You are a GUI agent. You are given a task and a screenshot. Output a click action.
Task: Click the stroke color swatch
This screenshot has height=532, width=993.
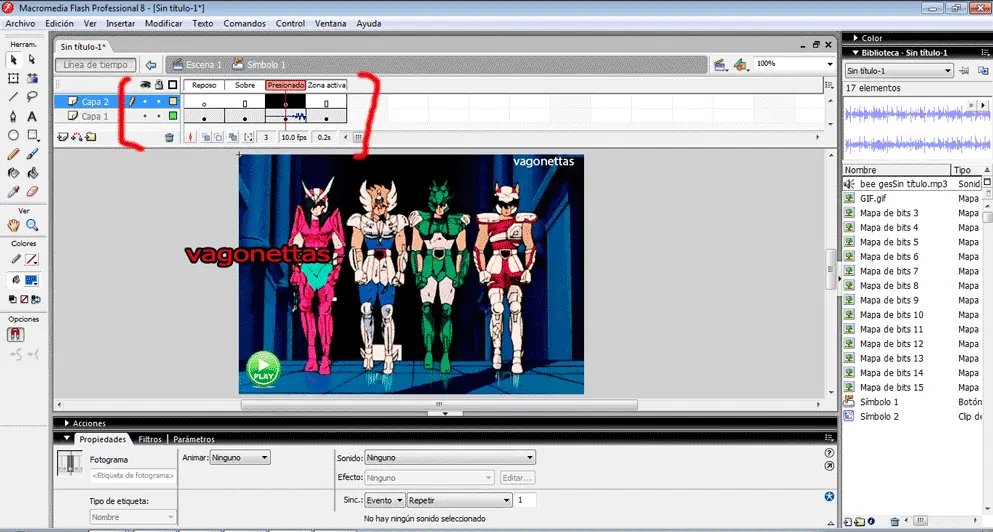32,259
